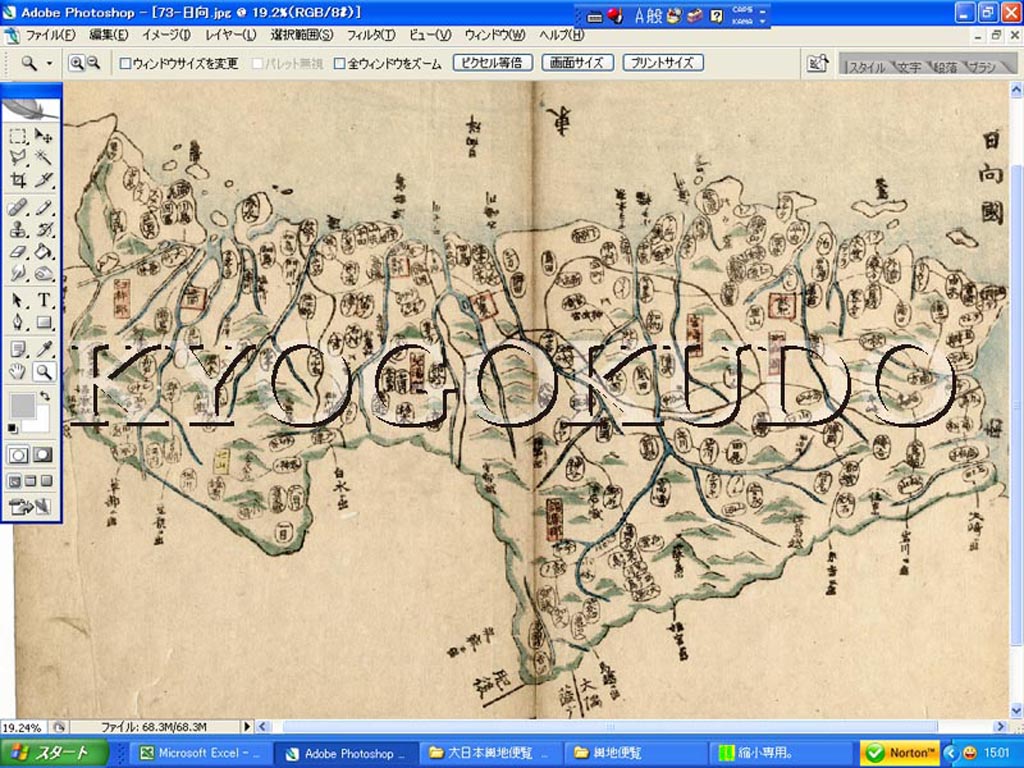Switch to Standard editing mode

click(x=18, y=455)
